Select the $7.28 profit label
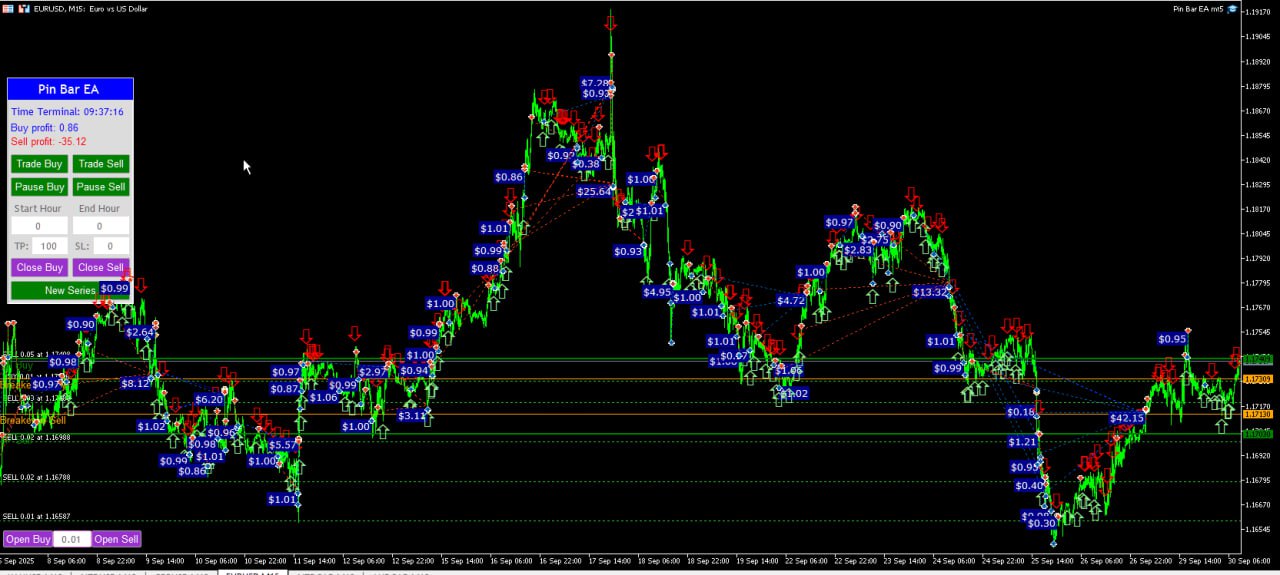The height and width of the screenshot is (575, 1280). 595,82
